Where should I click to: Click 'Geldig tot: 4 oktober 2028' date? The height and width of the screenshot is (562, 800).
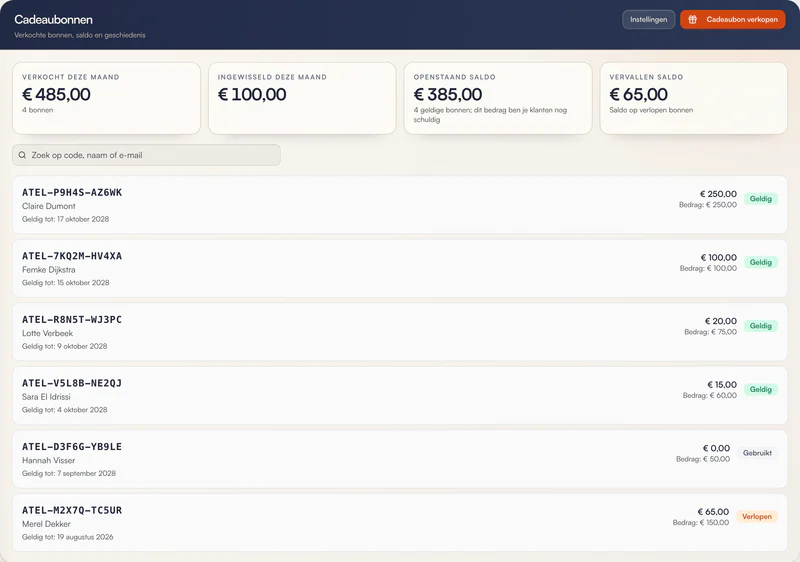pyautogui.click(x=64, y=410)
